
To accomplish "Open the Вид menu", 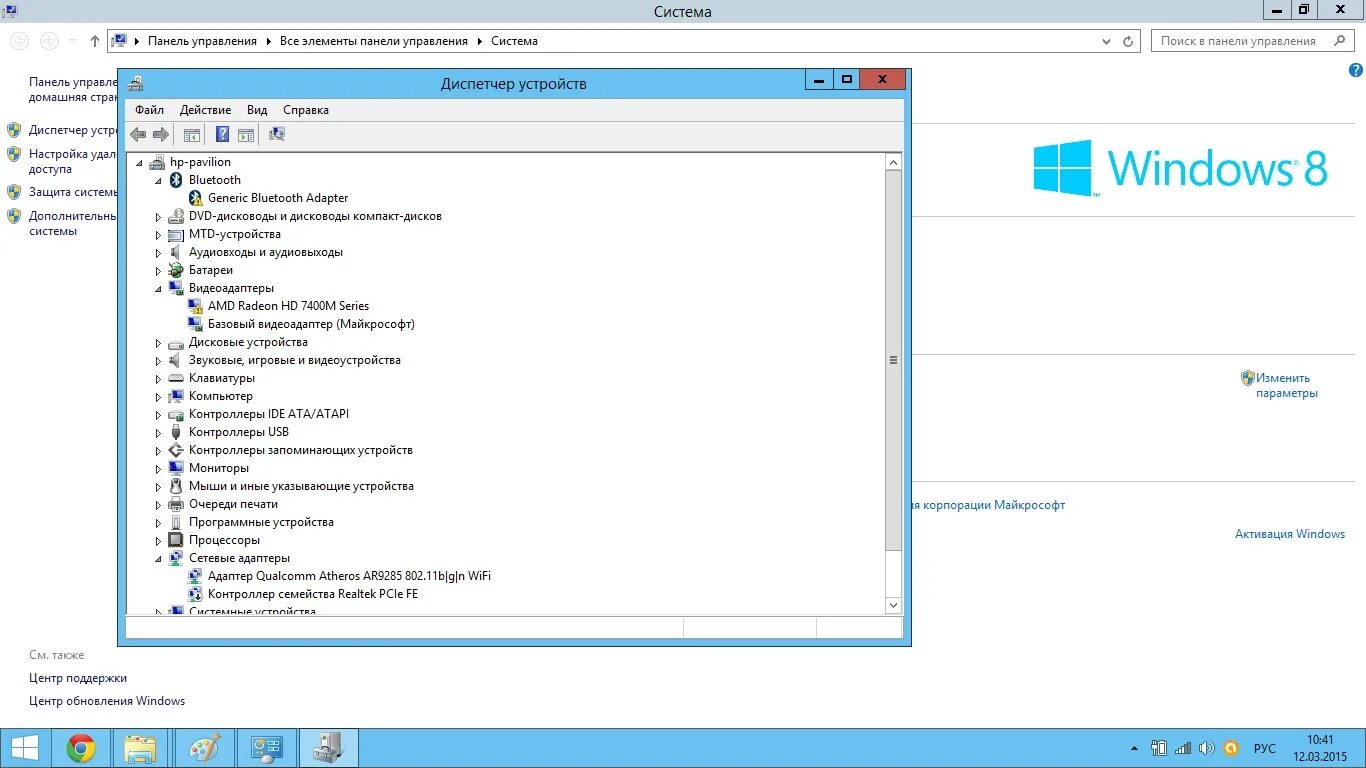I will pos(257,110).
